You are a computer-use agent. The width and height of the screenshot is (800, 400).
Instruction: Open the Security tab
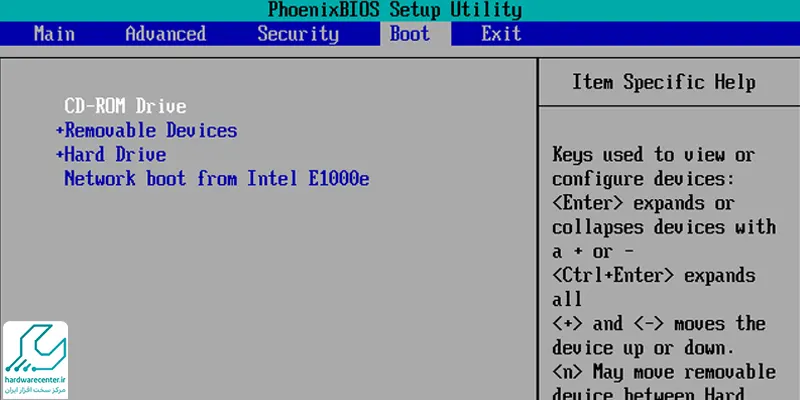(298, 34)
